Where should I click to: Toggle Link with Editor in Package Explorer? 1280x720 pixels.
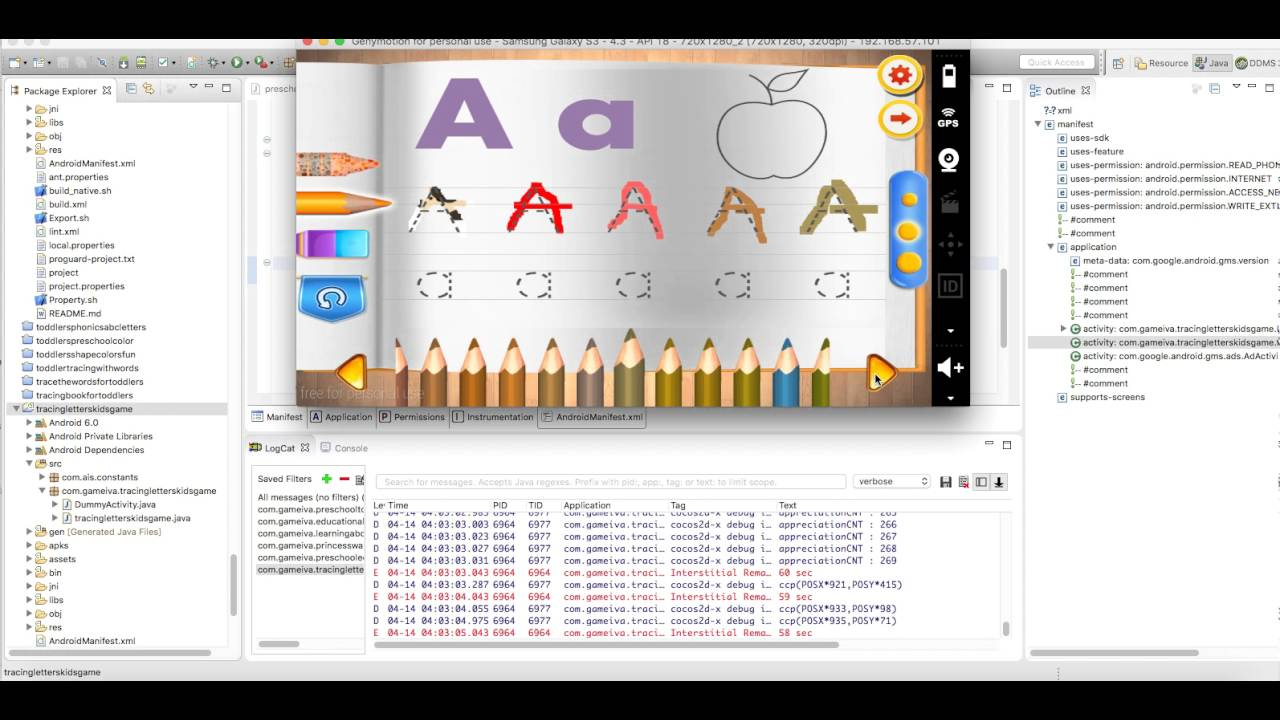click(x=148, y=89)
